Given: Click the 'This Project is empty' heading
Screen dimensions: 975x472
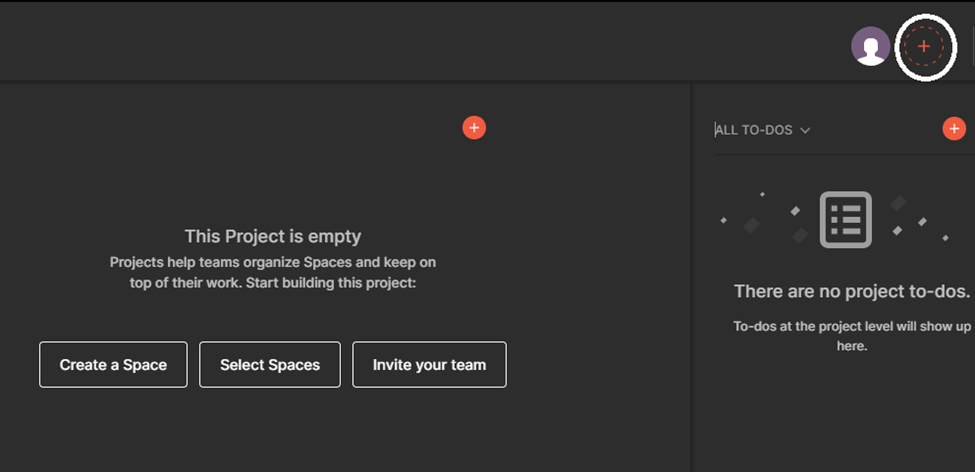Looking at the screenshot, I should [x=273, y=237].
